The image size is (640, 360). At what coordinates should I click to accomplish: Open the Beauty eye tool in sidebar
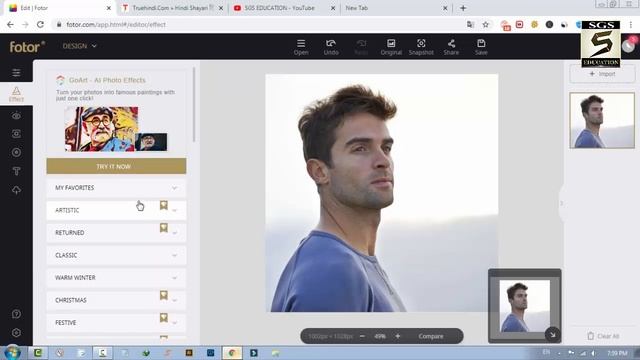coord(16,116)
